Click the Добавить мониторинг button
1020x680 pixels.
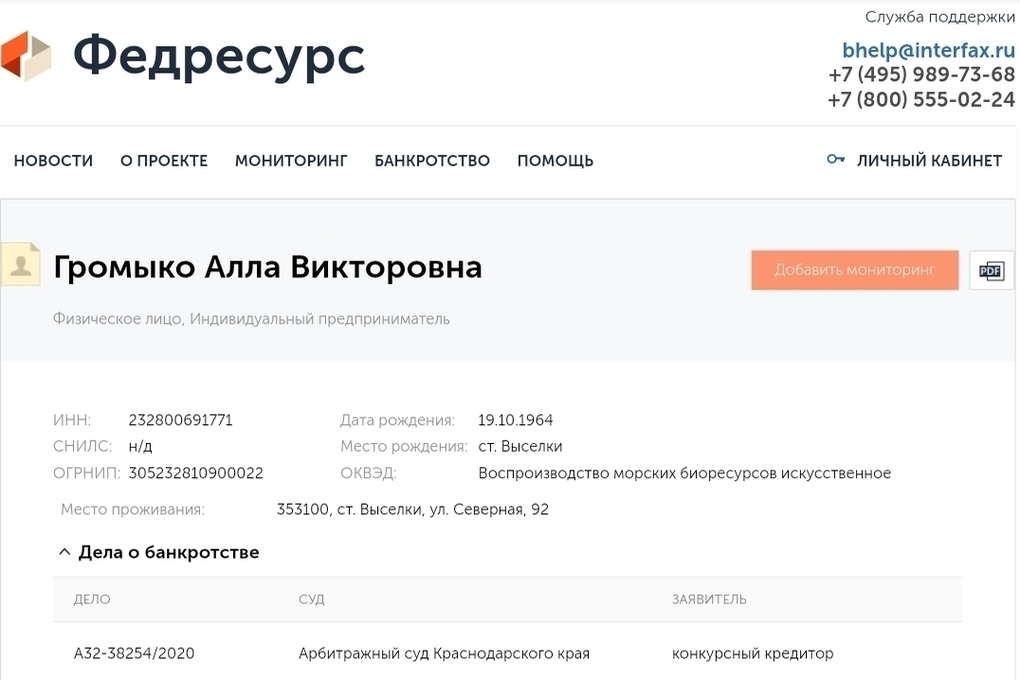click(855, 270)
